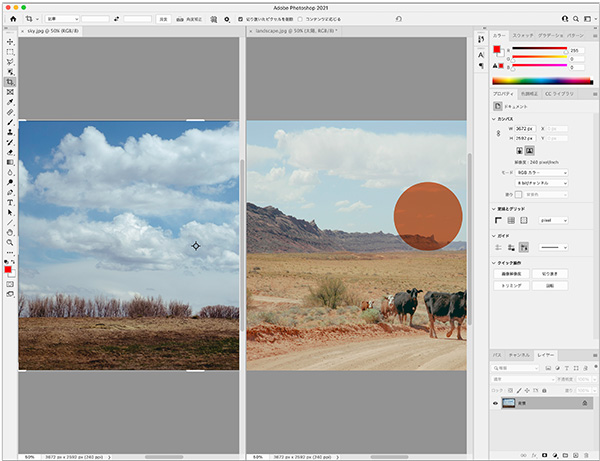Toggle rulers in Rulers & Grids section

pyautogui.click(x=498, y=220)
